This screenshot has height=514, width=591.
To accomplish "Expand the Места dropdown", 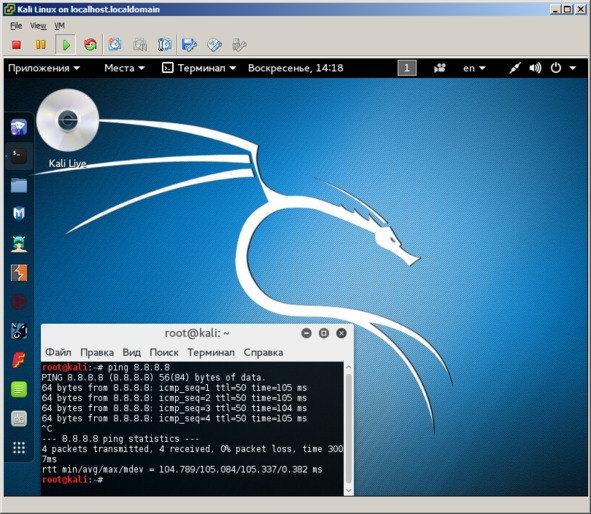I will pos(124,68).
